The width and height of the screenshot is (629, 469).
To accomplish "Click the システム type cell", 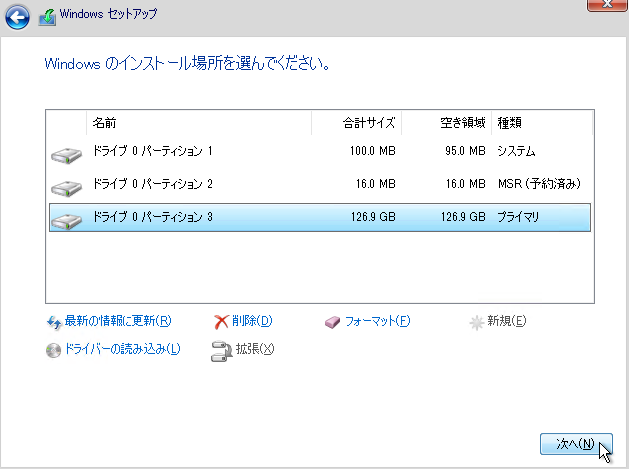I will point(516,151).
